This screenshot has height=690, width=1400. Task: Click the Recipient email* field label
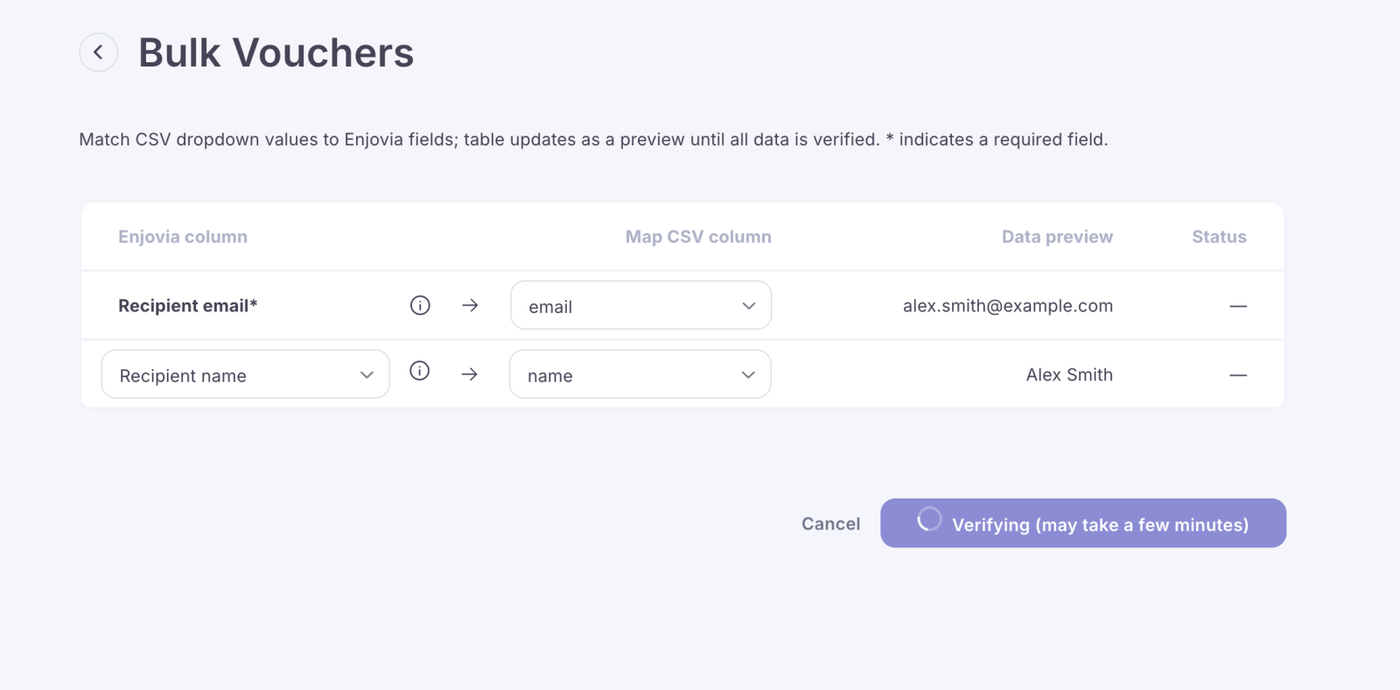(x=188, y=306)
